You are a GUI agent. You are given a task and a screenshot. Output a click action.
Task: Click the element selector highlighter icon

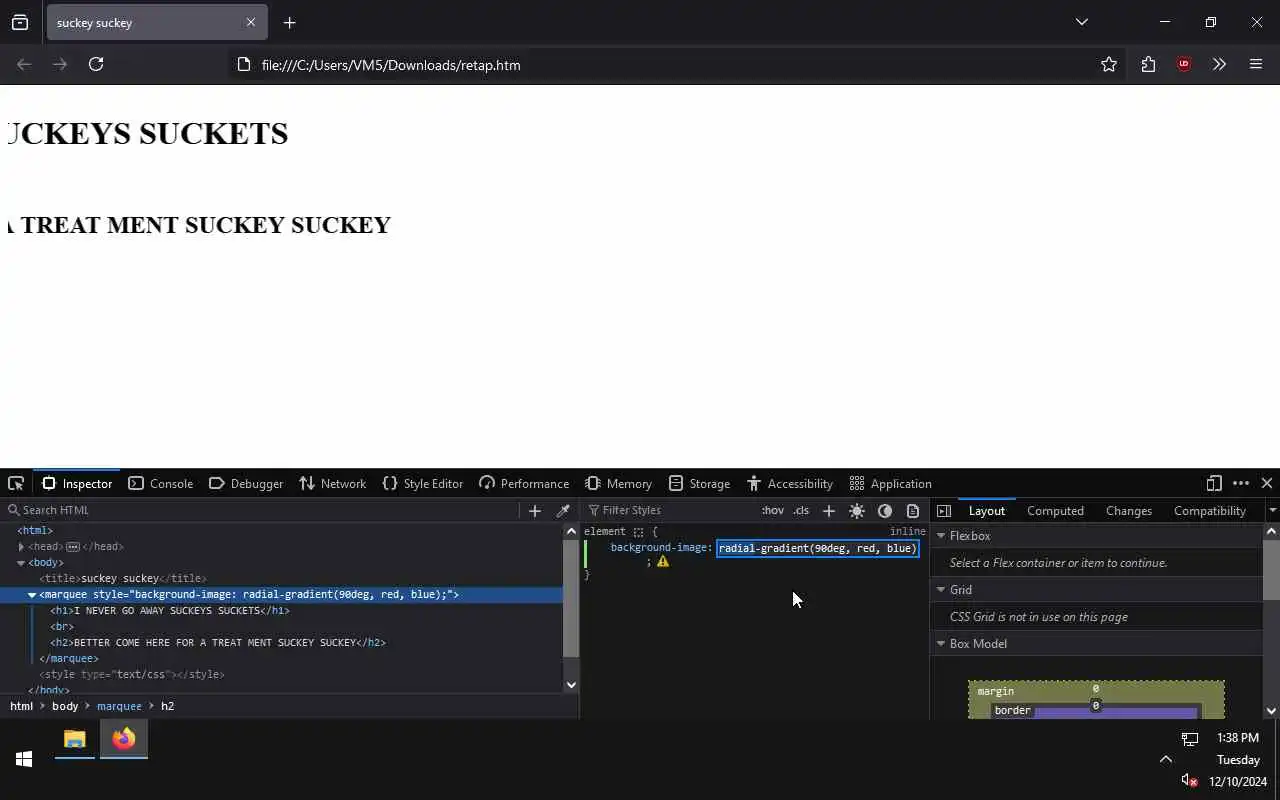638,532
